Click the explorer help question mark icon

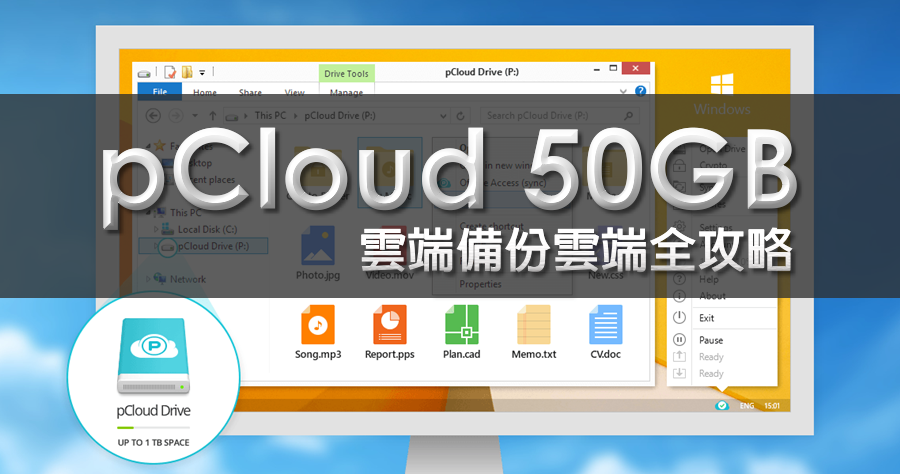(641, 91)
